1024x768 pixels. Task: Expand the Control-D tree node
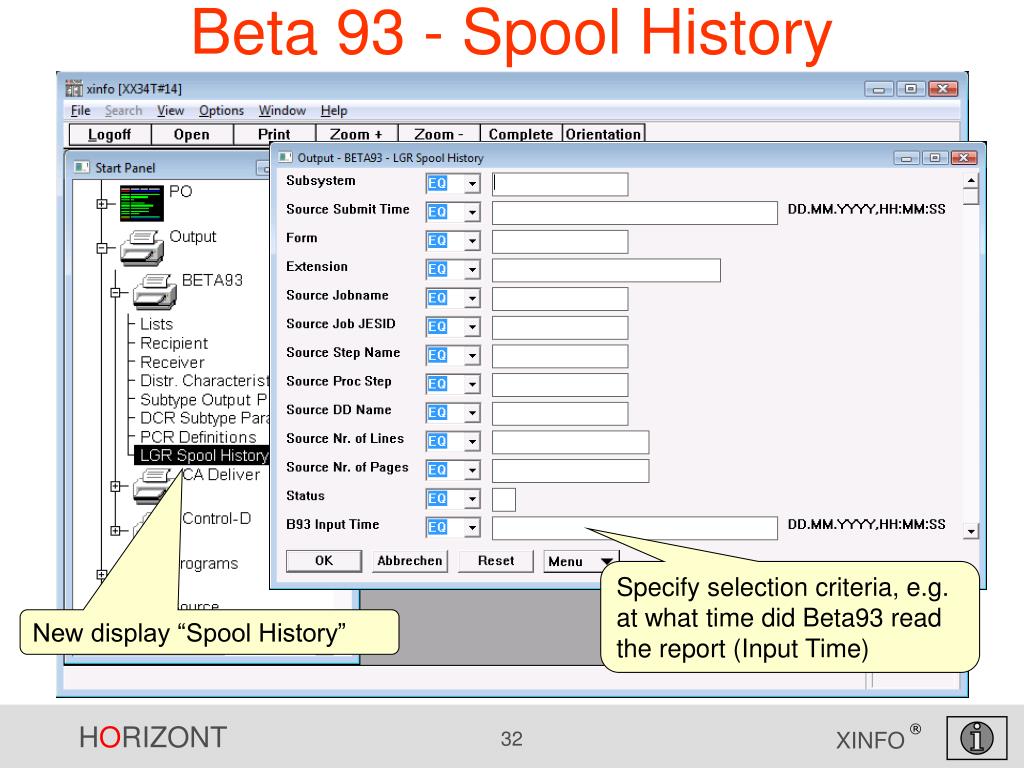(x=116, y=530)
